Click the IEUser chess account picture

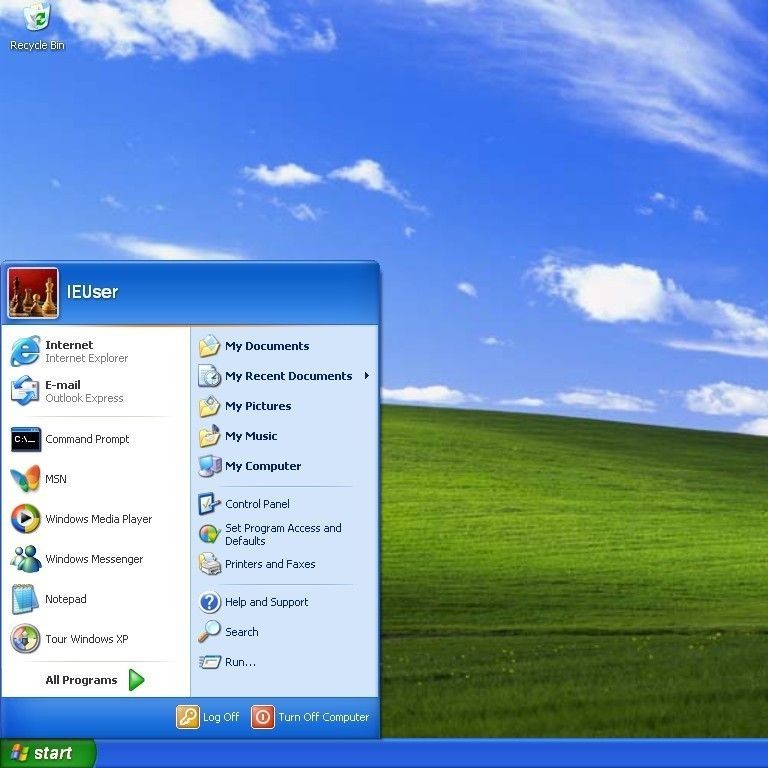tap(33, 292)
